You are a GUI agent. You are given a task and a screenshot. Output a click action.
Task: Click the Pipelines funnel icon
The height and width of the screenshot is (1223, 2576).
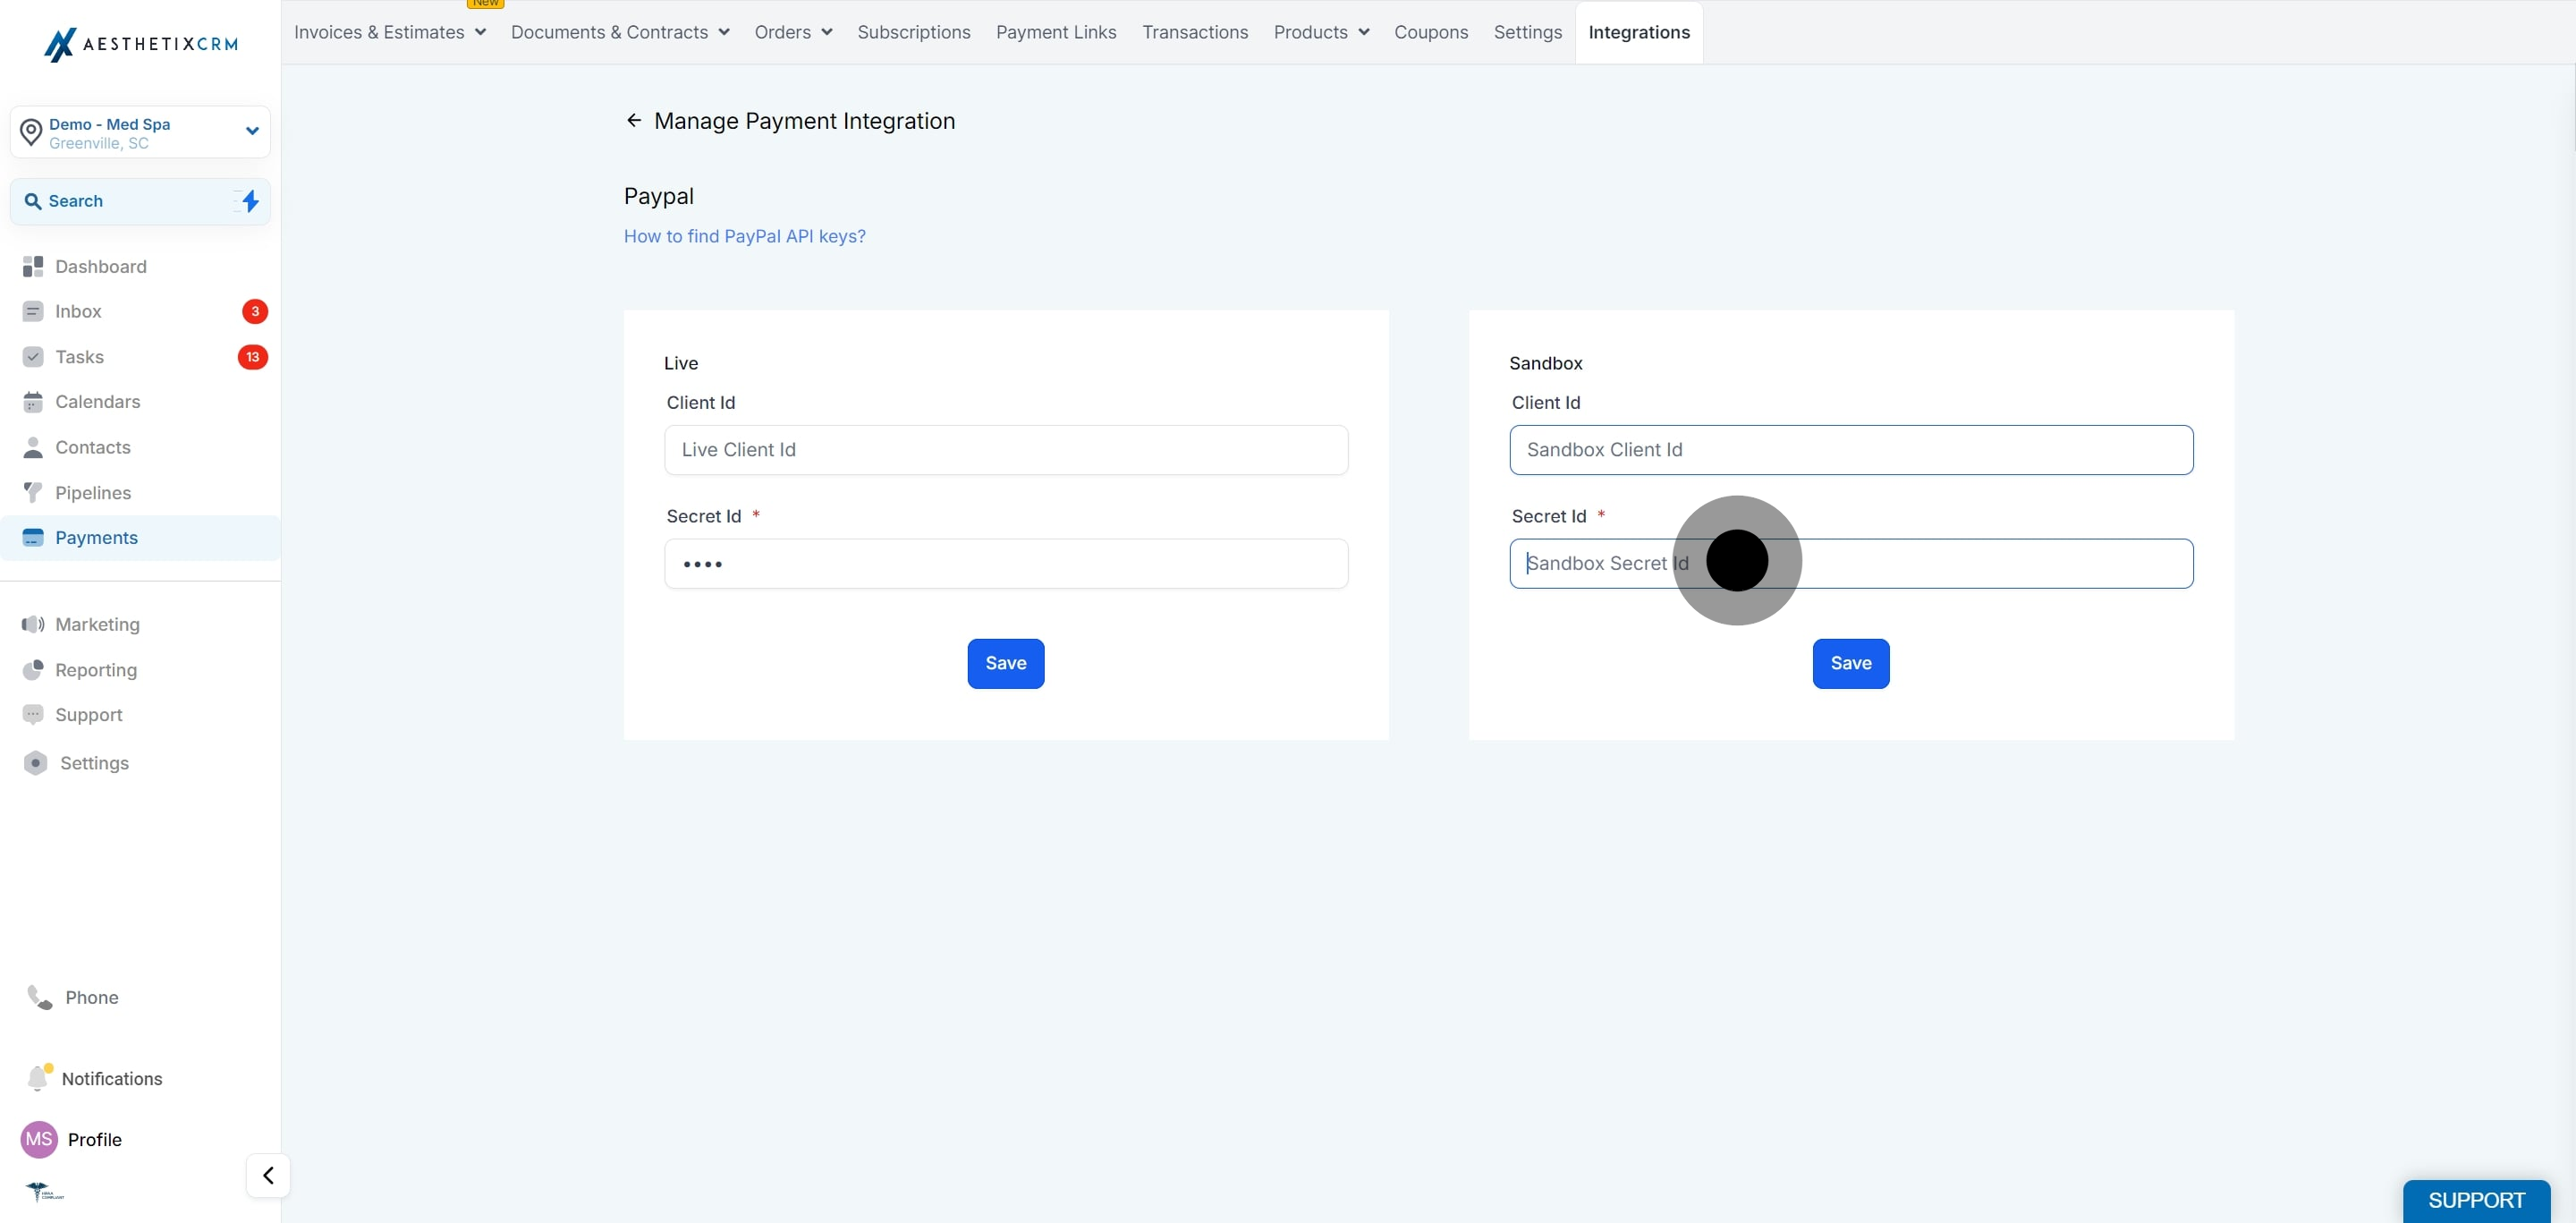pyautogui.click(x=33, y=492)
